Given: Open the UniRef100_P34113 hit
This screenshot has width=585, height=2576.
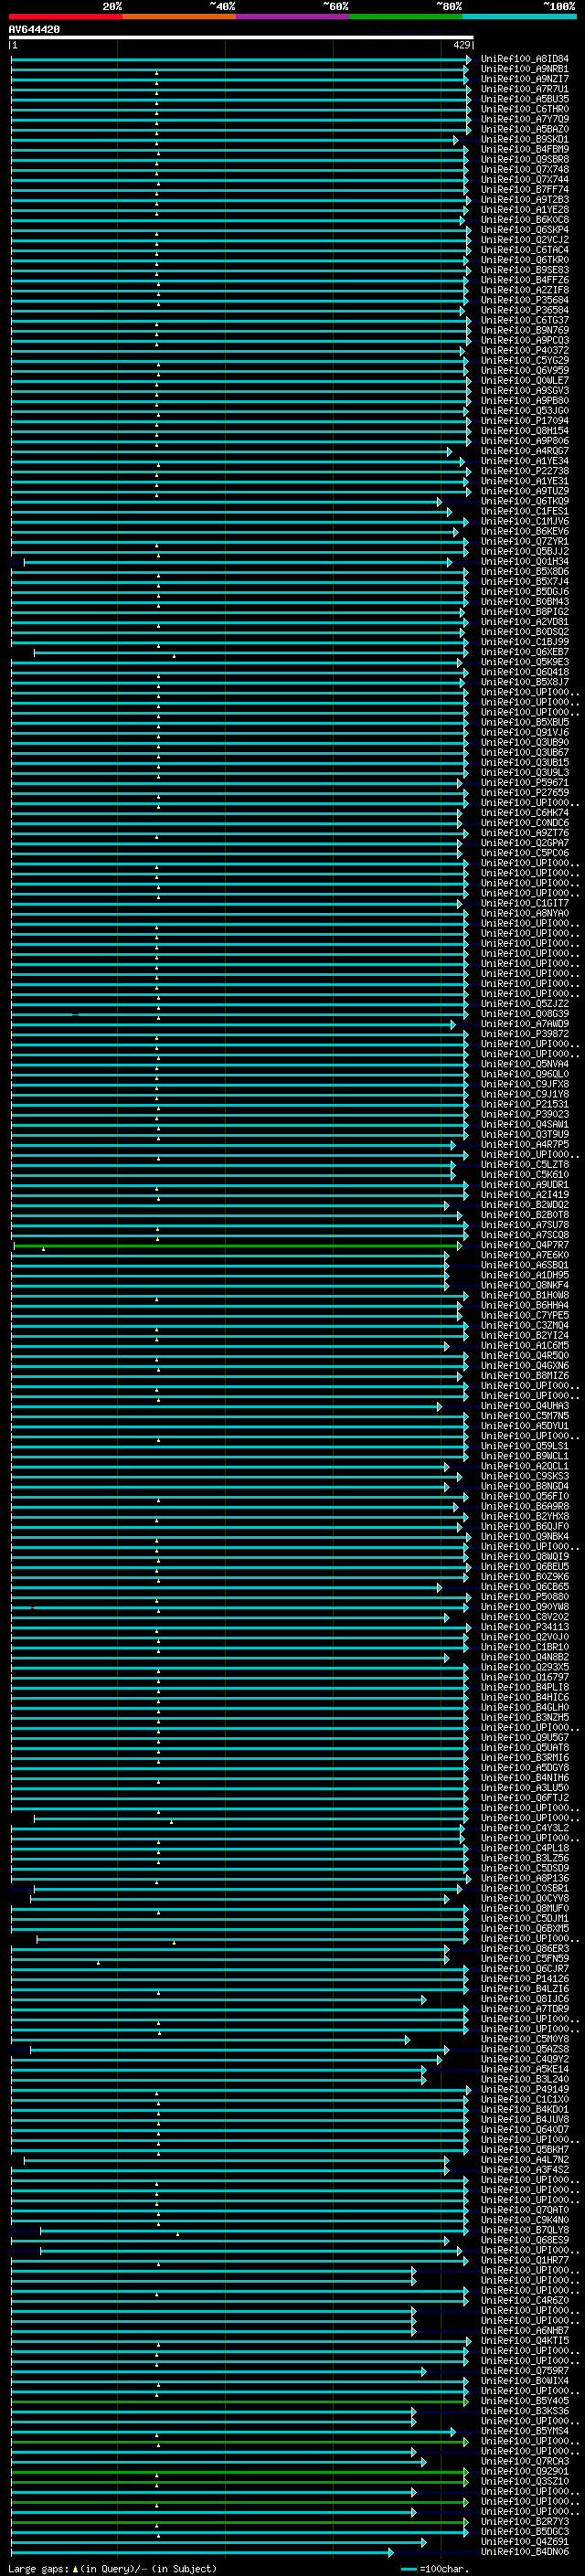Looking at the screenshot, I should 525,1627.
